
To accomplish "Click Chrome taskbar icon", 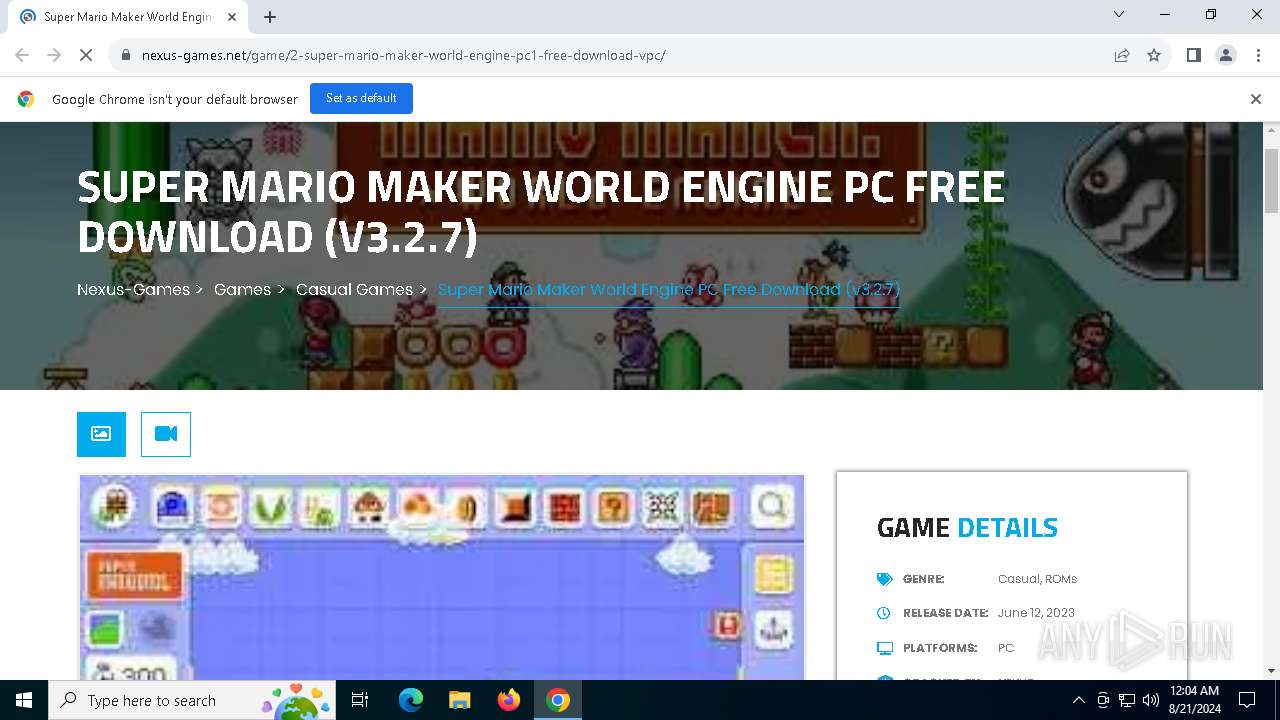I will (558, 700).
